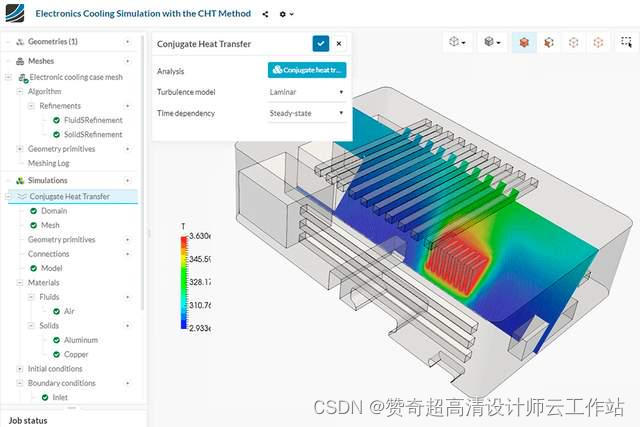Screen dimensions: 640x427
Task: Collapse the Electronic cooling case mesh tree
Action: (x=8, y=77)
